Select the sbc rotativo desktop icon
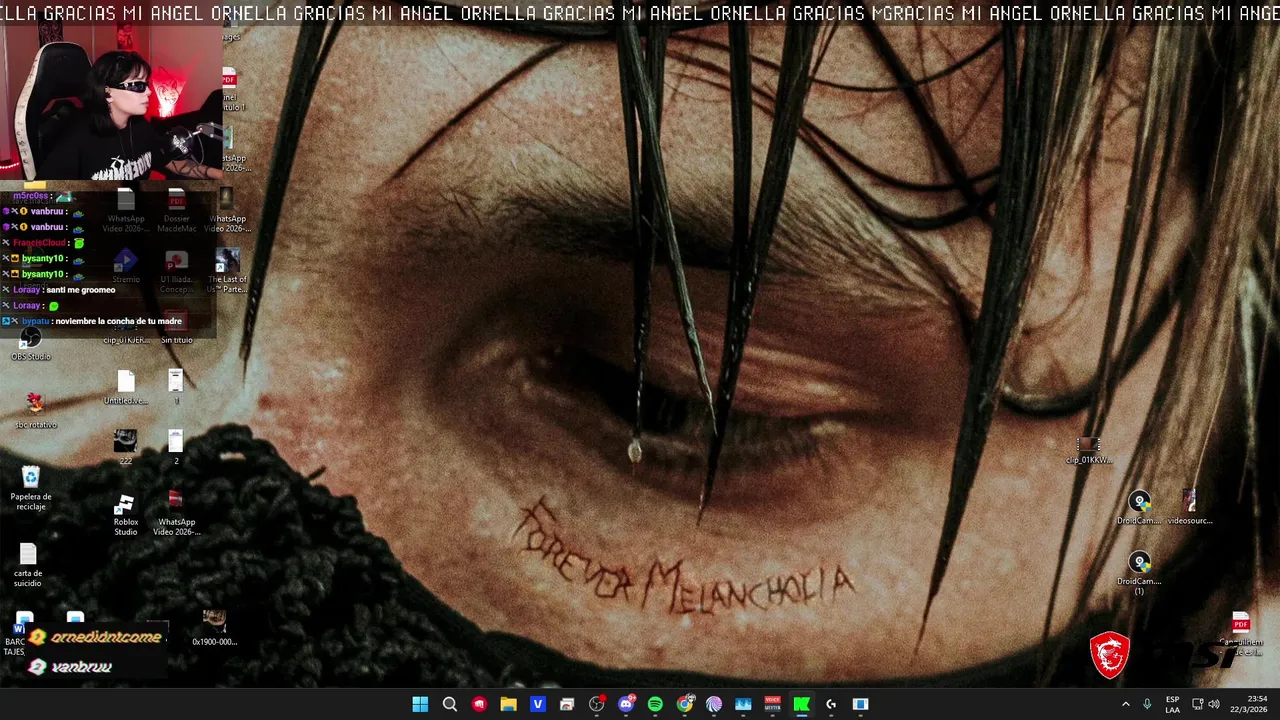The height and width of the screenshot is (720, 1280). [x=35, y=410]
